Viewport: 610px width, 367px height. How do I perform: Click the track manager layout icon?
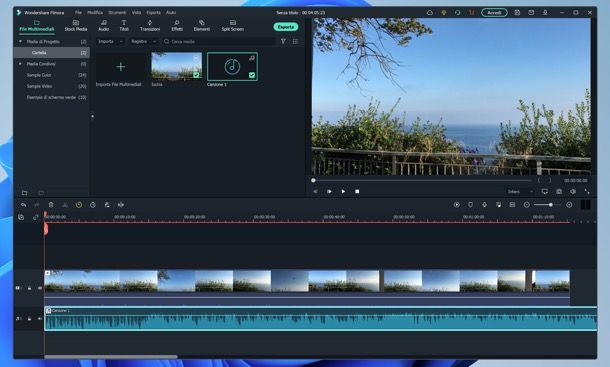coord(512,205)
